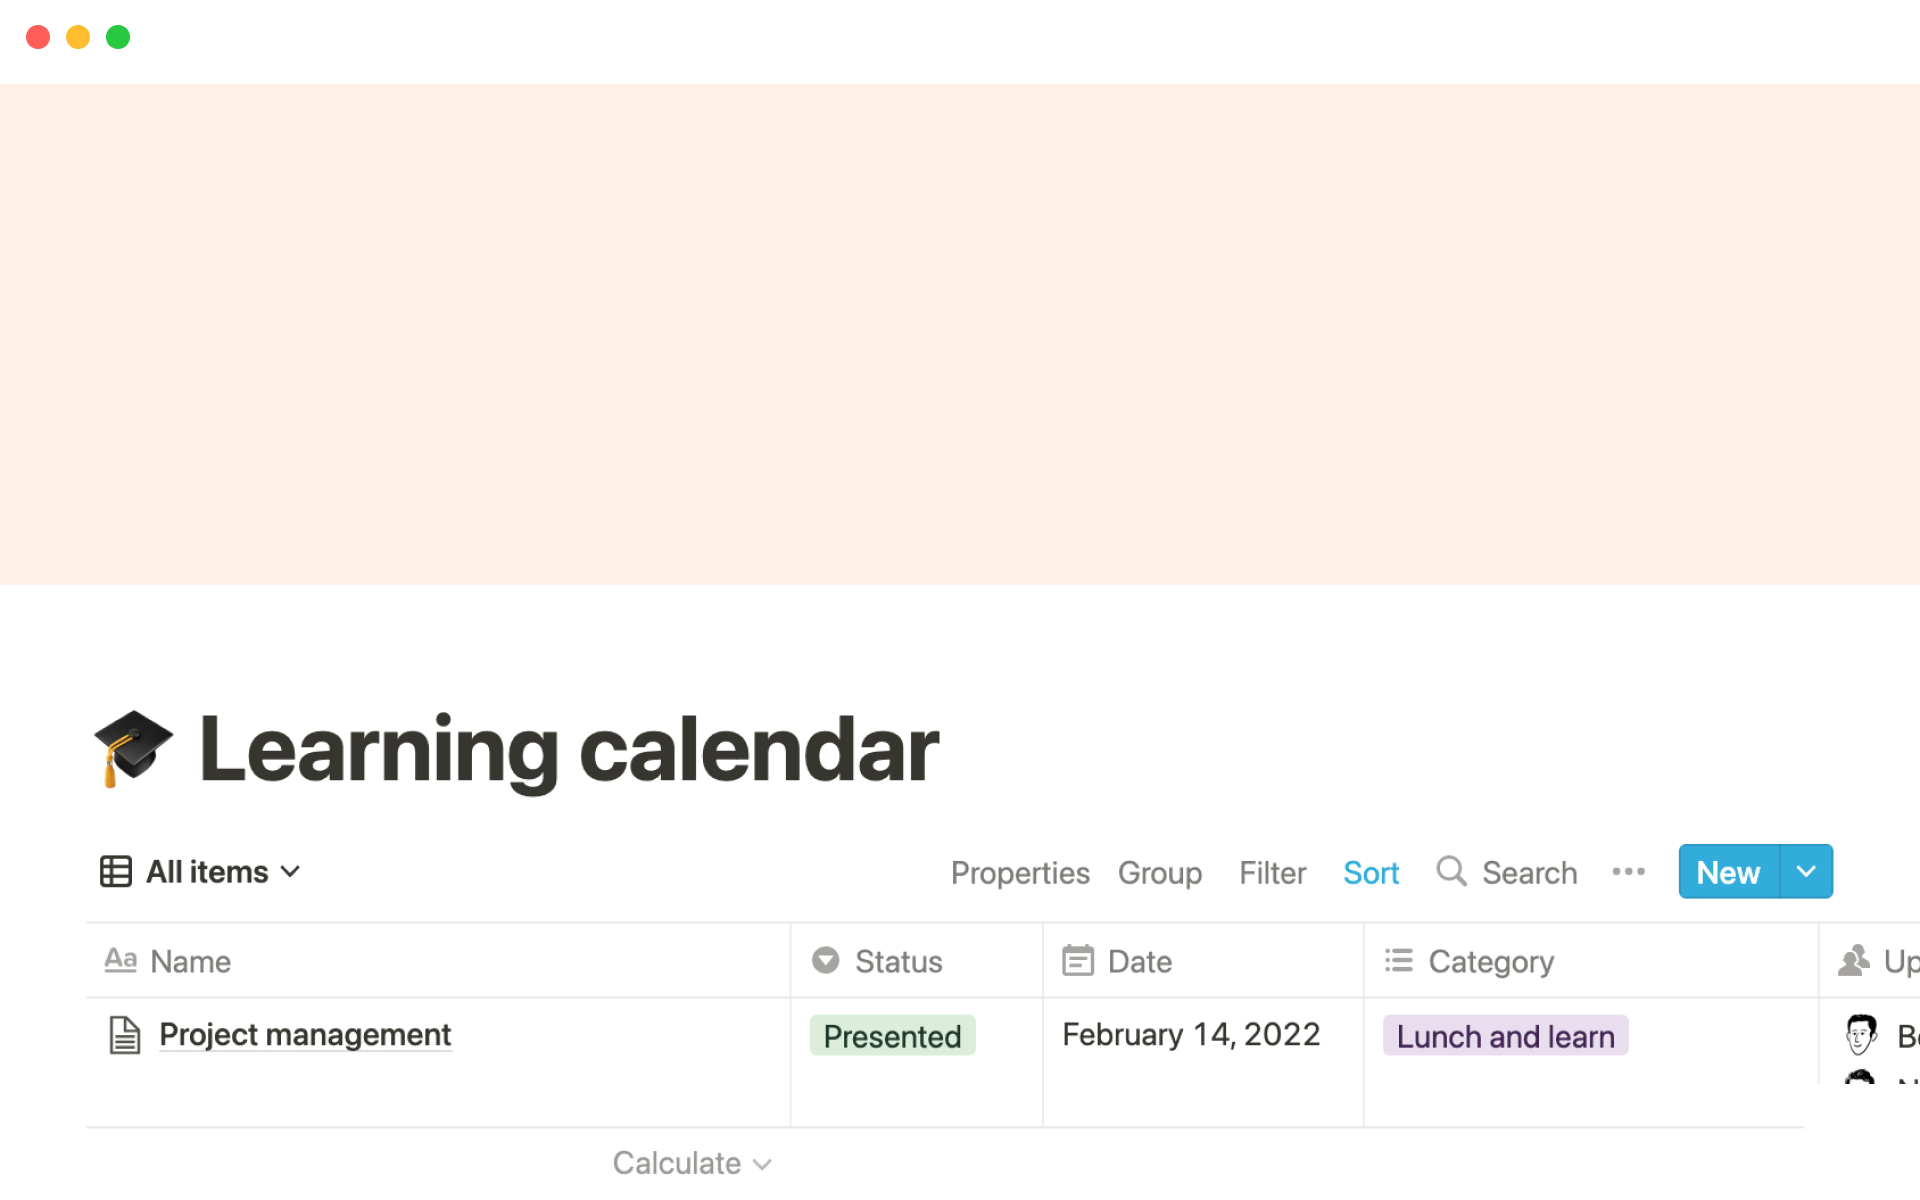Click the Status column's select property icon
The width and height of the screenshot is (1920, 1200).
coord(825,960)
